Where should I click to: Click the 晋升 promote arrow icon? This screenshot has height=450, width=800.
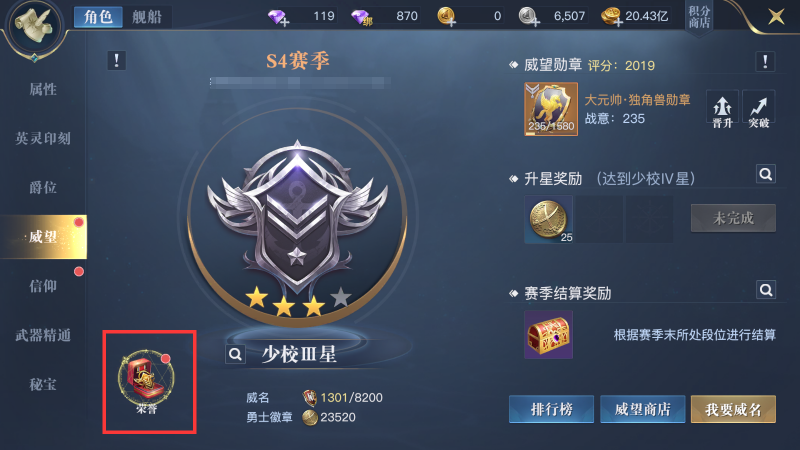[x=722, y=109]
